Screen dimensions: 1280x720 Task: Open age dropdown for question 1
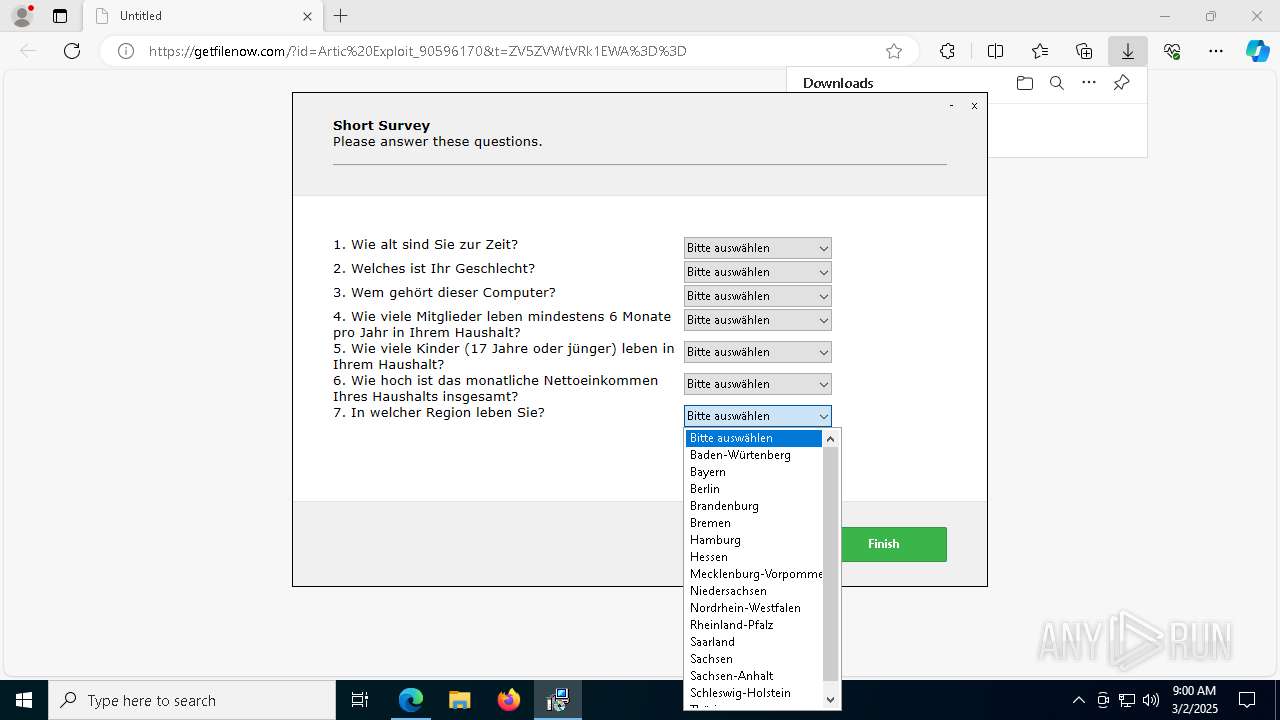[x=758, y=248]
